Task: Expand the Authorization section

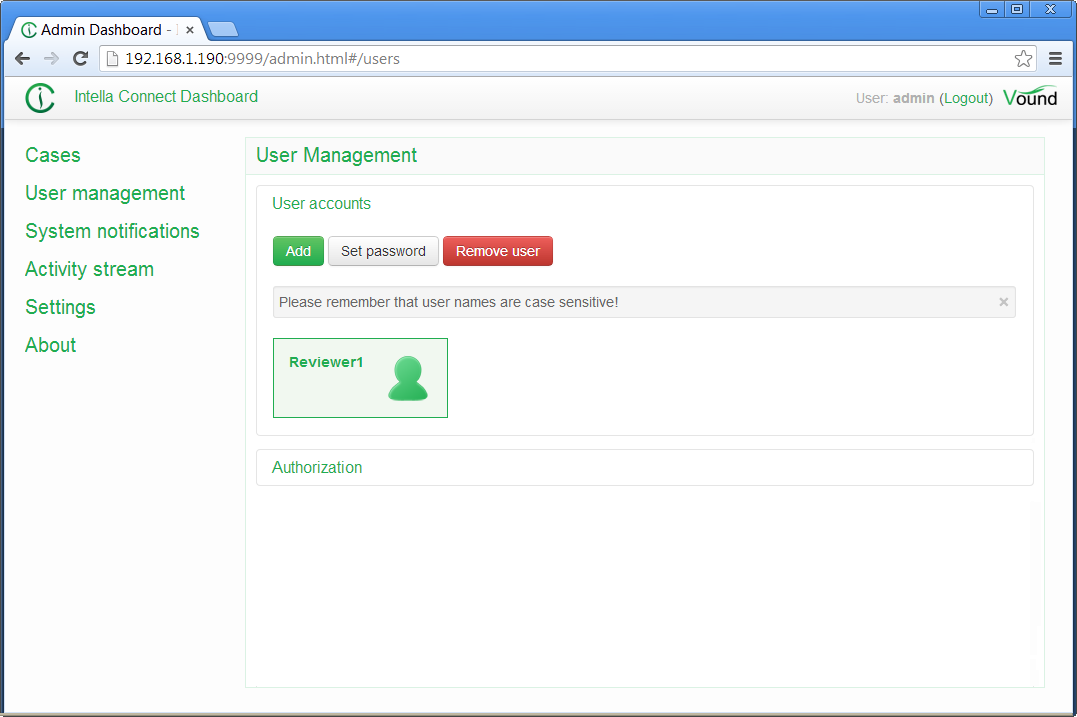Action: point(317,467)
